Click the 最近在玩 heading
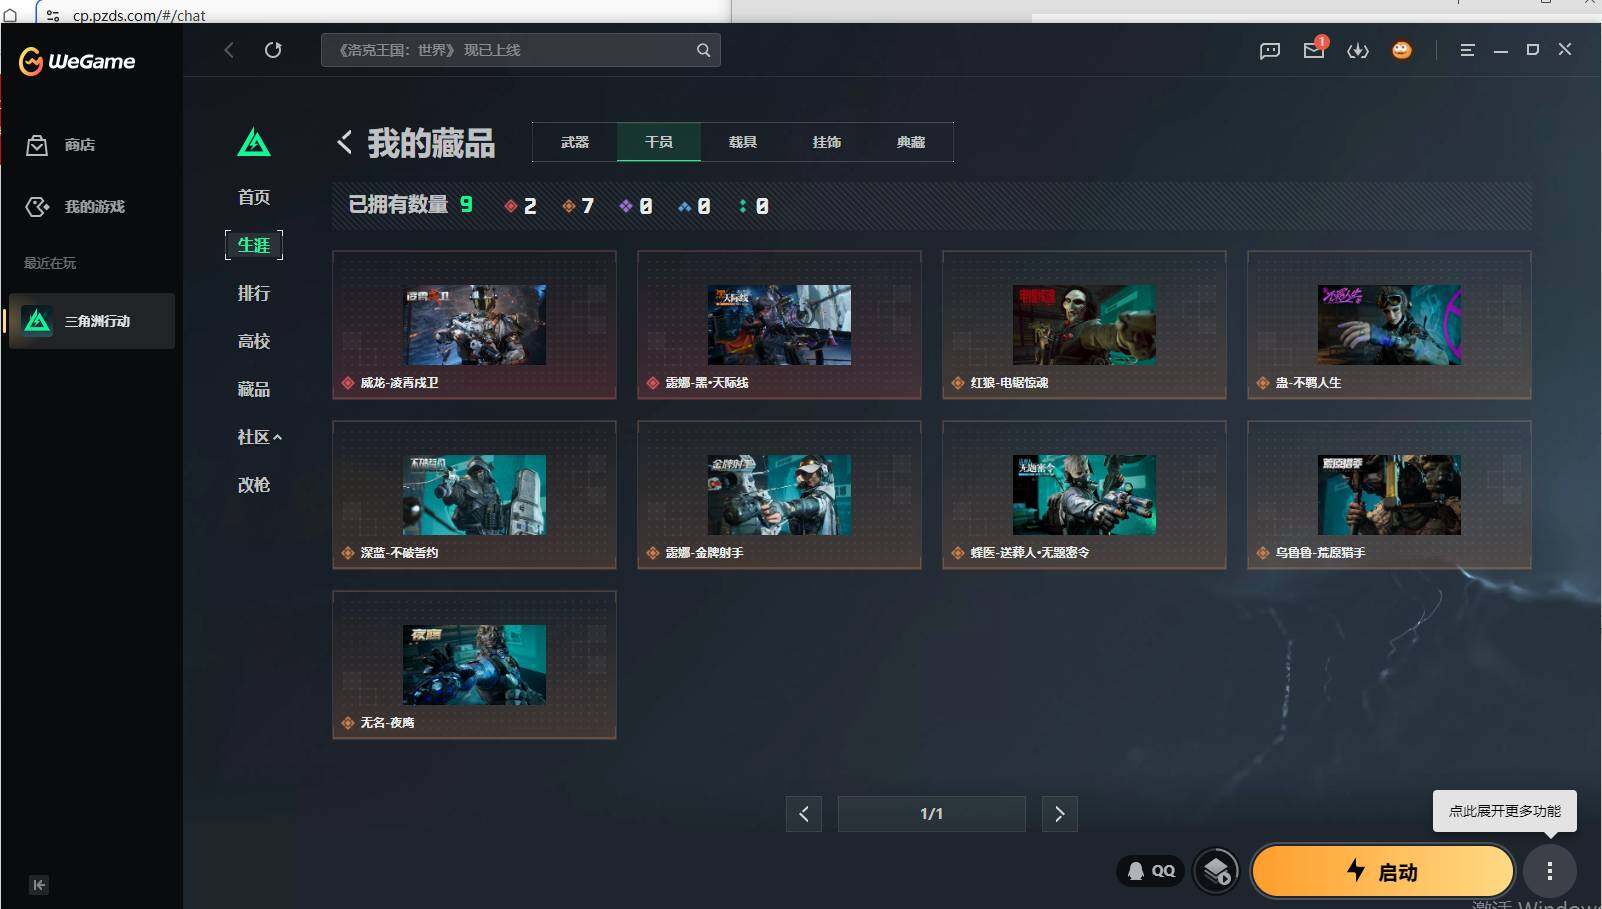The height and width of the screenshot is (909, 1602). tap(50, 263)
